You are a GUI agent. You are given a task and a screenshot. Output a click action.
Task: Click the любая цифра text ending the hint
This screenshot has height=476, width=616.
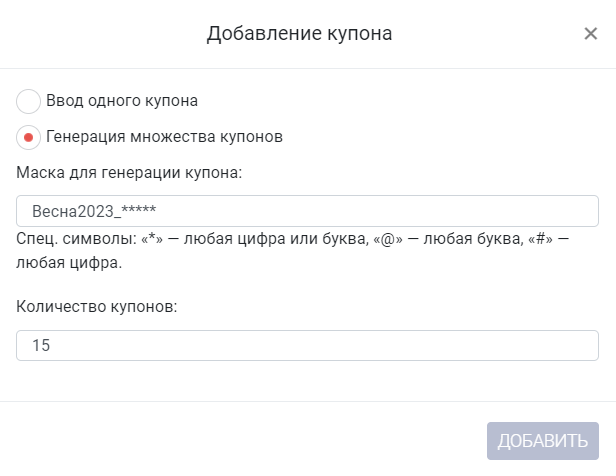click(x=69, y=263)
